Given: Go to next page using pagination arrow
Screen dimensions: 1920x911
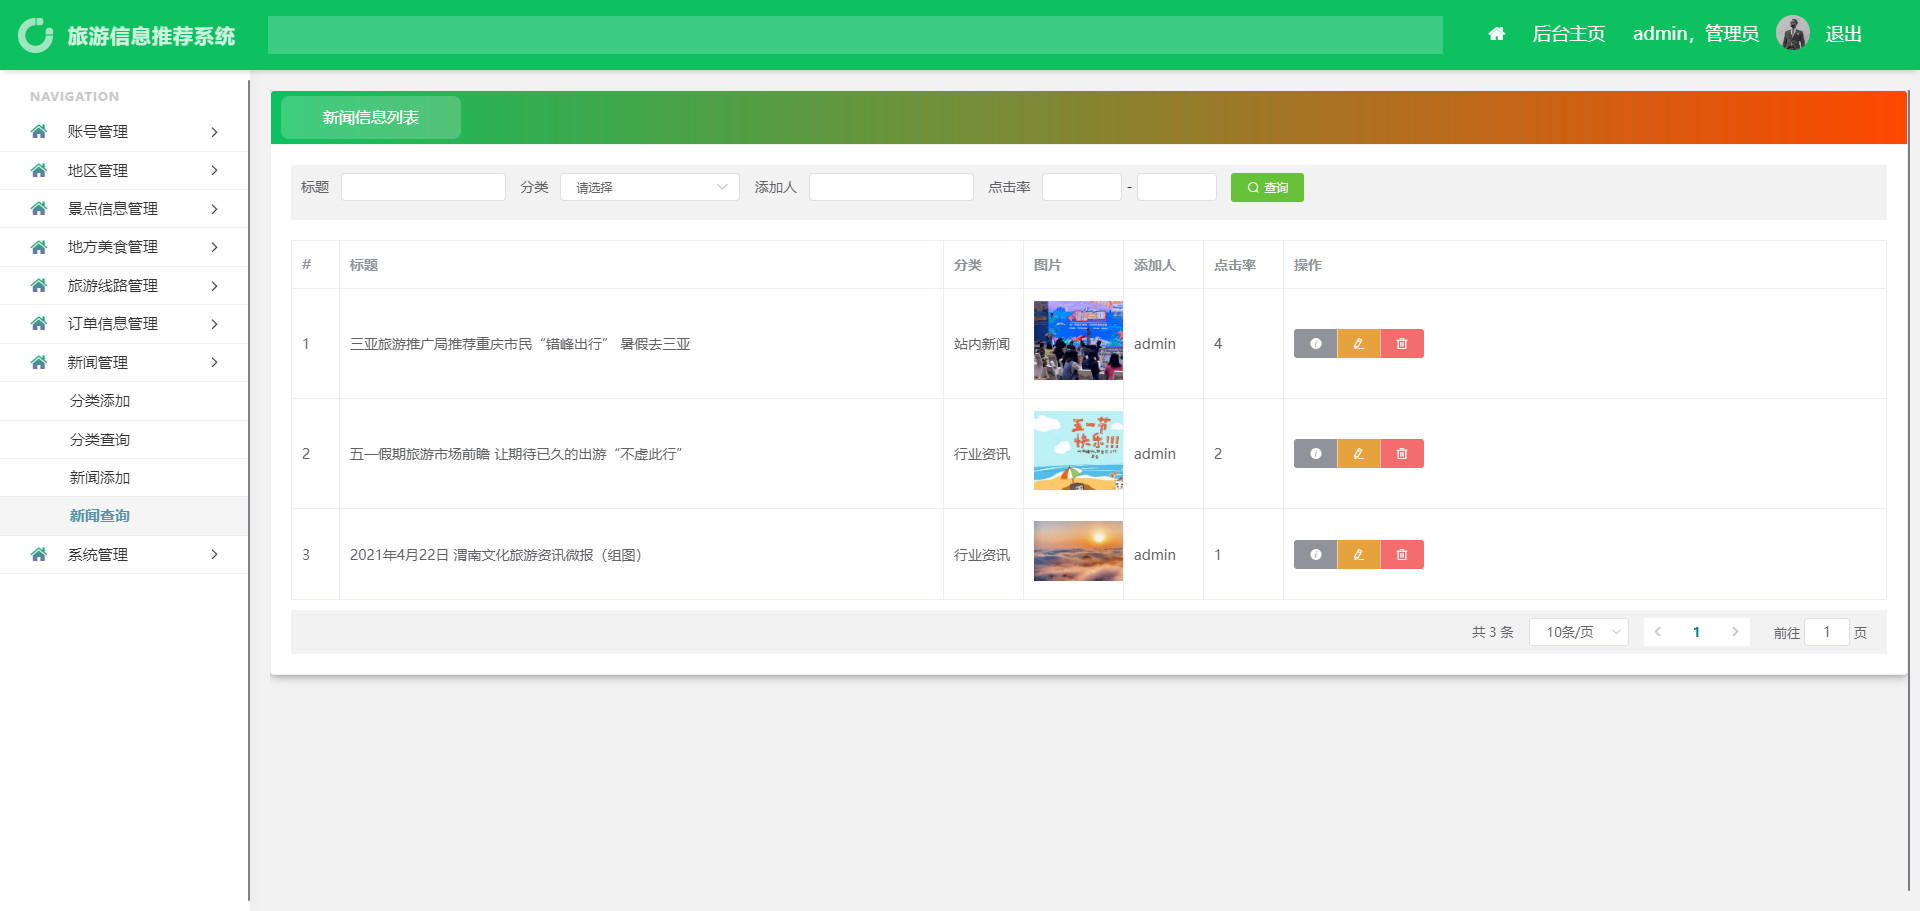Looking at the screenshot, I should (x=1735, y=632).
